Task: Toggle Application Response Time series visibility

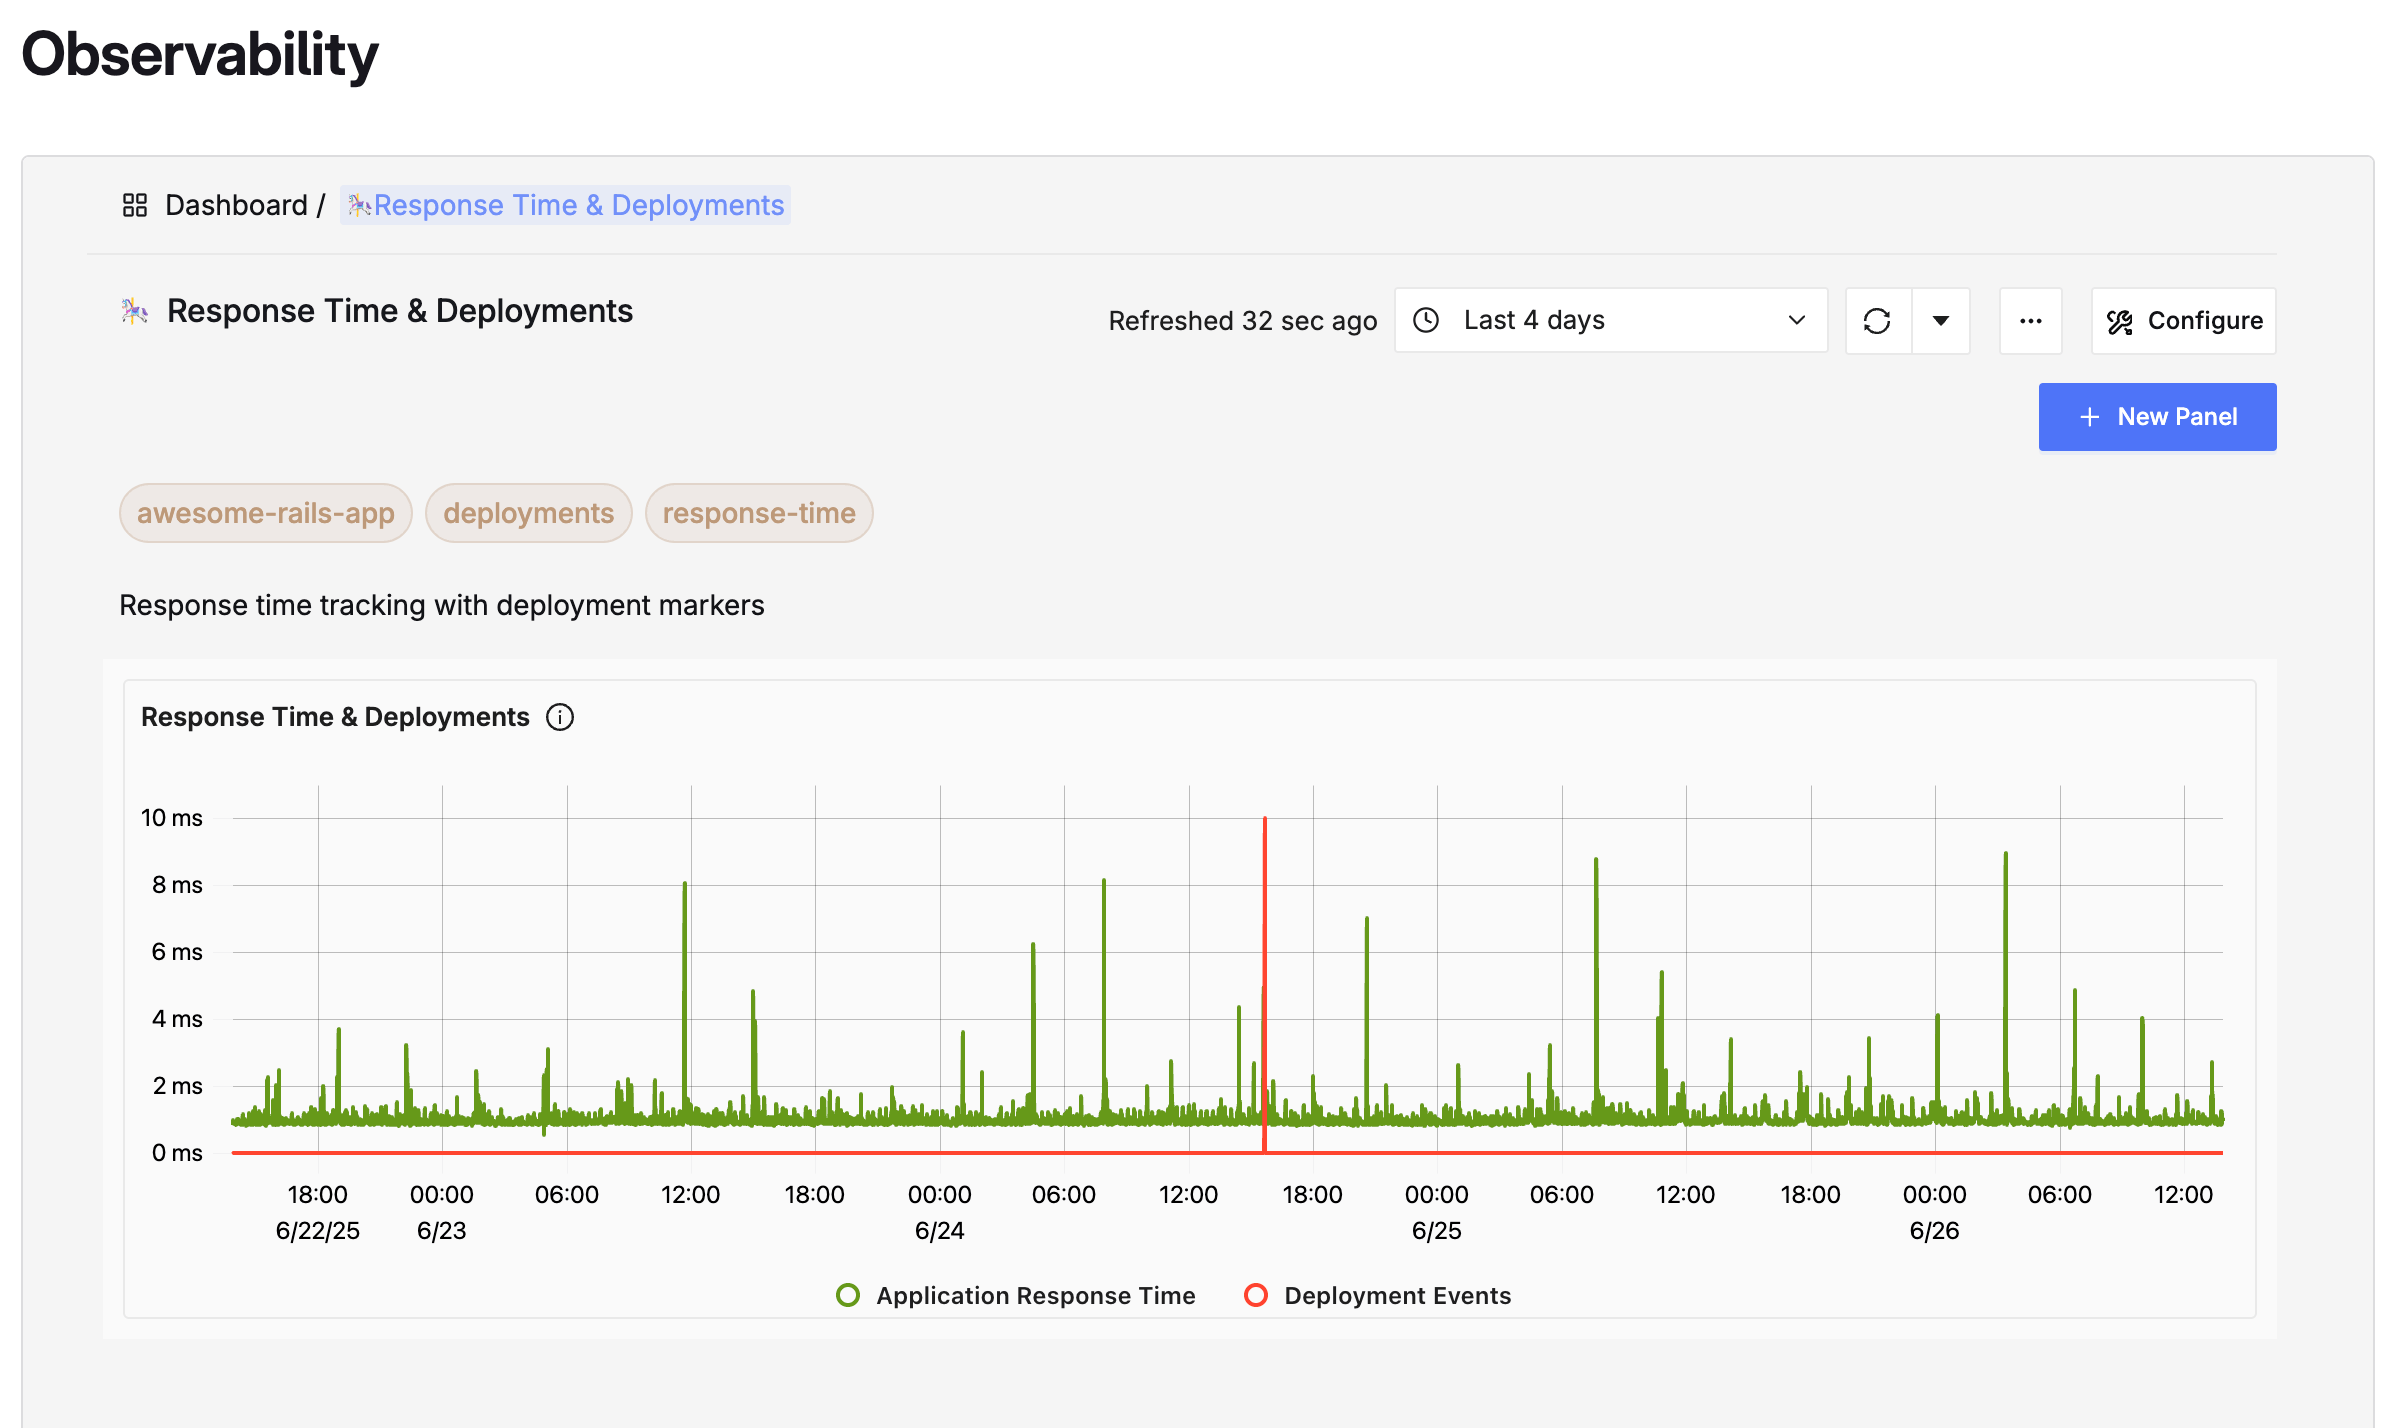Action: coord(1035,1295)
